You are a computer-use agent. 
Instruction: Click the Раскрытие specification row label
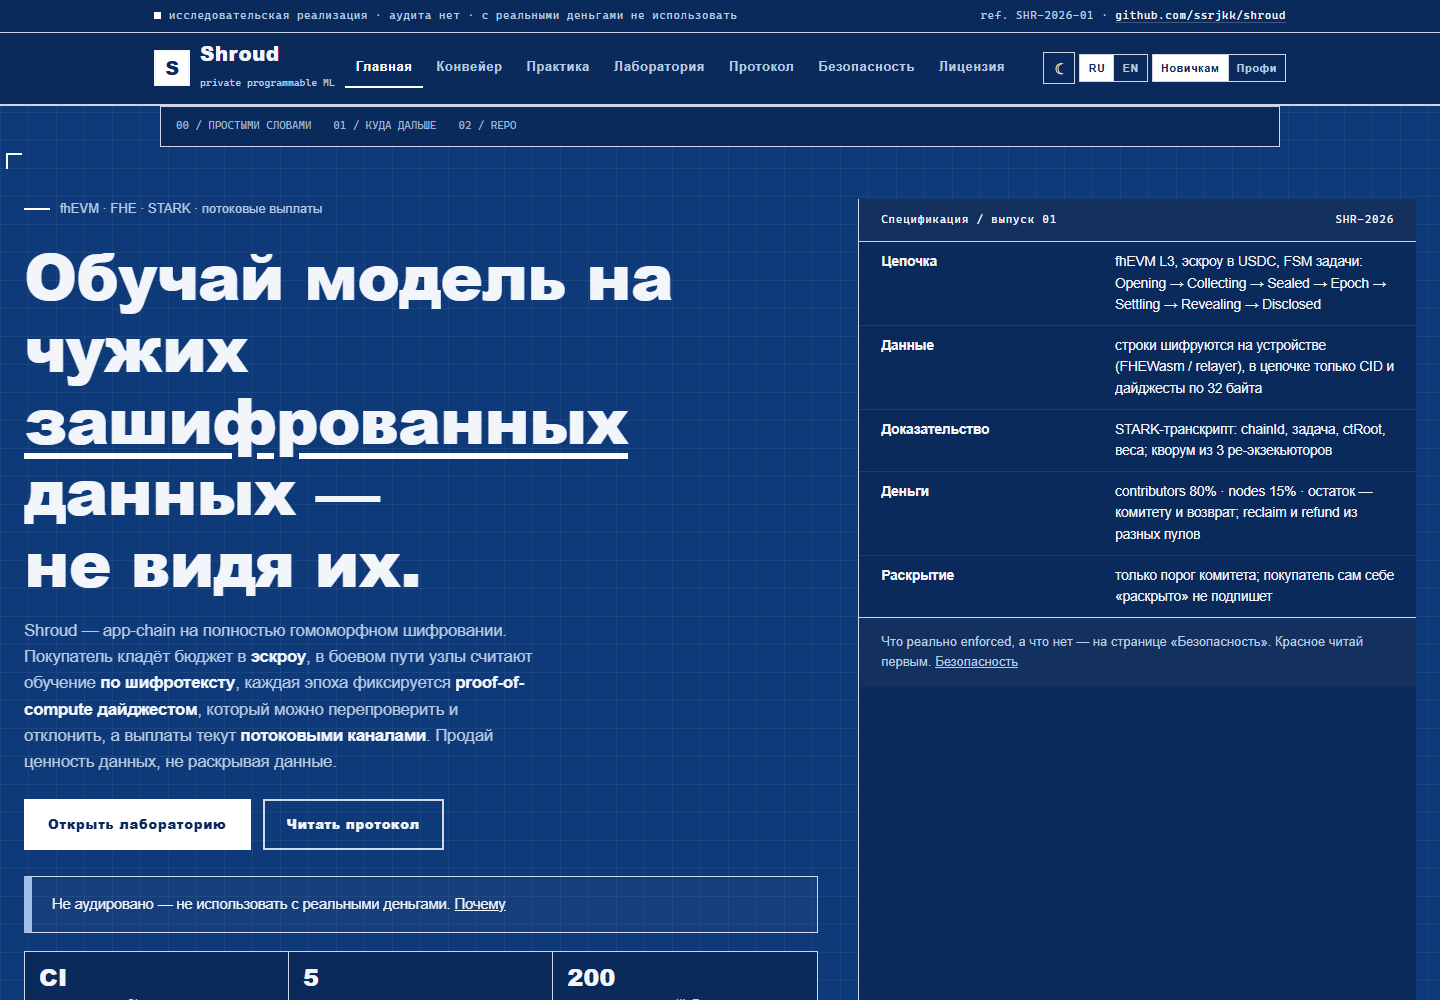coord(917,575)
